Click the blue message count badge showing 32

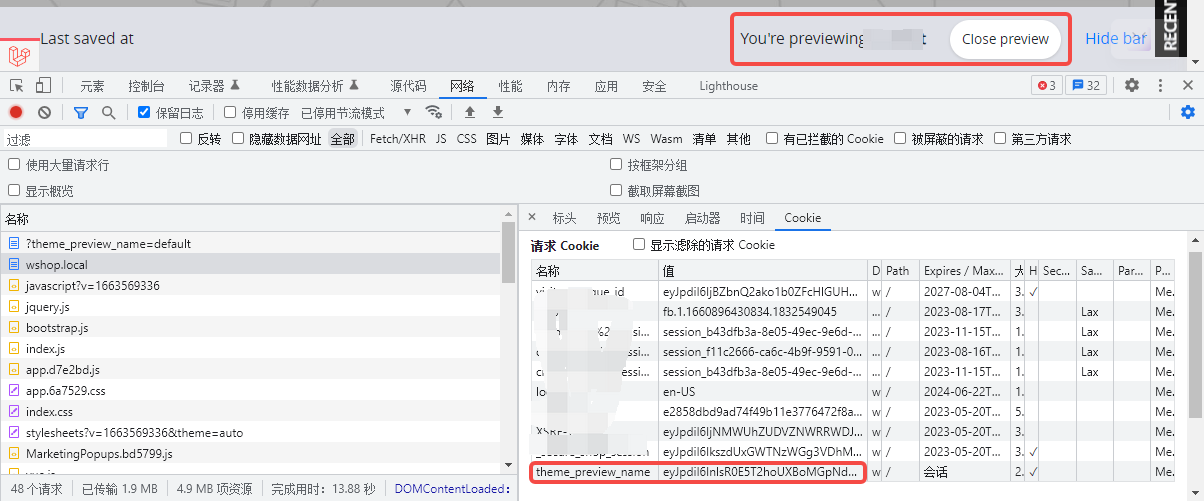click(x=1086, y=86)
